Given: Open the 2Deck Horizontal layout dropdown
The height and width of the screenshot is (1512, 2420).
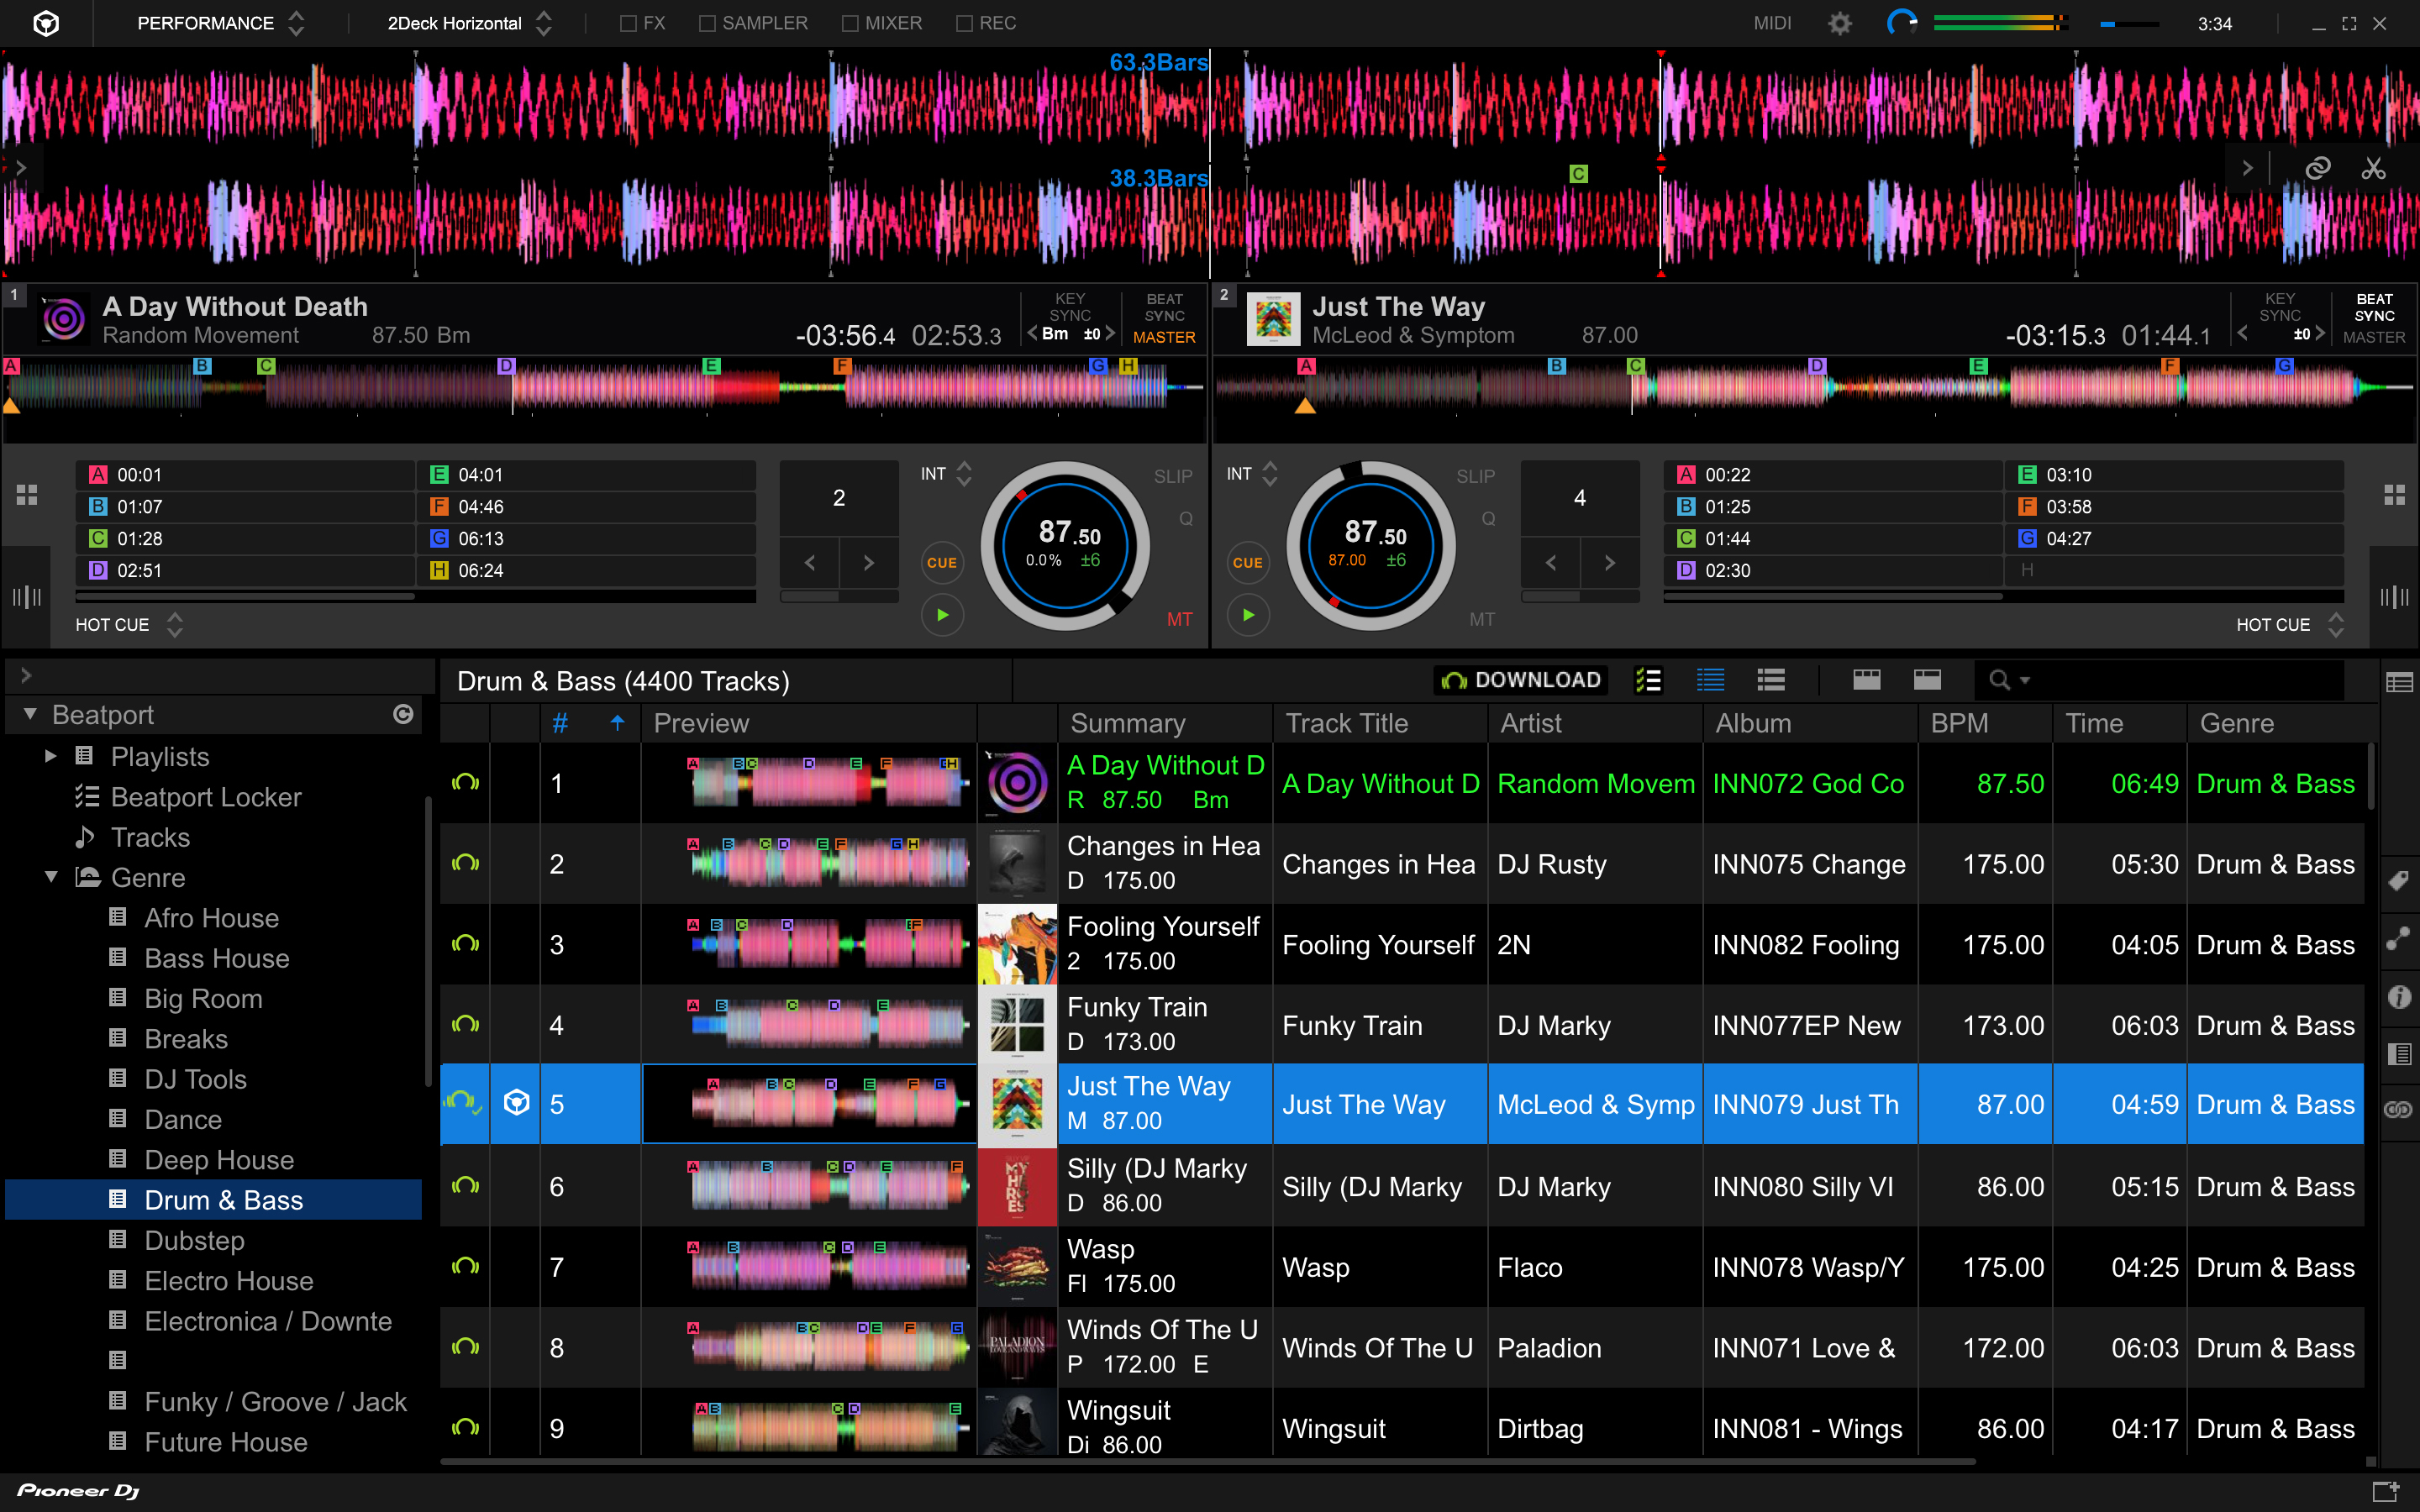Looking at the screenshot, I should 469,23.
